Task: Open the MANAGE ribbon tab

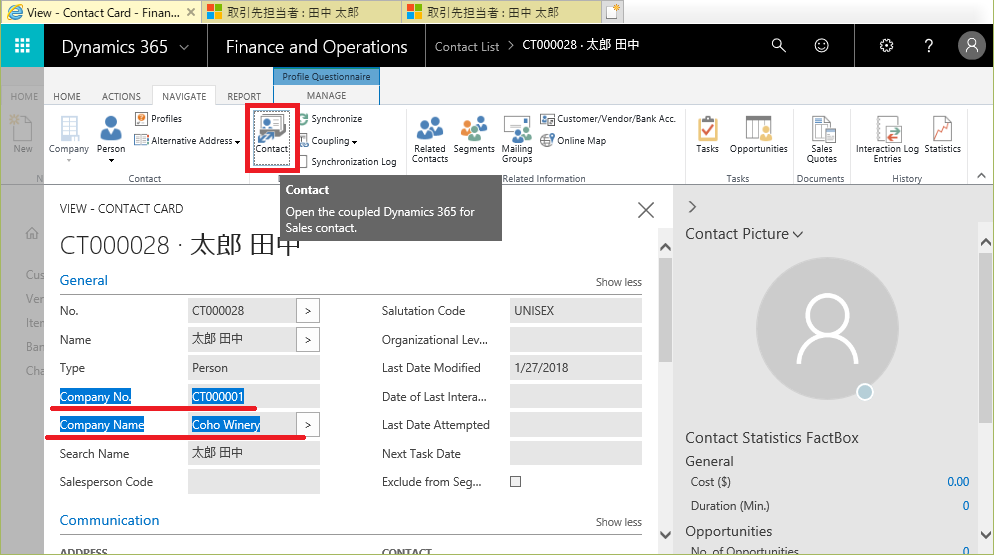Action: pos(326,96)
